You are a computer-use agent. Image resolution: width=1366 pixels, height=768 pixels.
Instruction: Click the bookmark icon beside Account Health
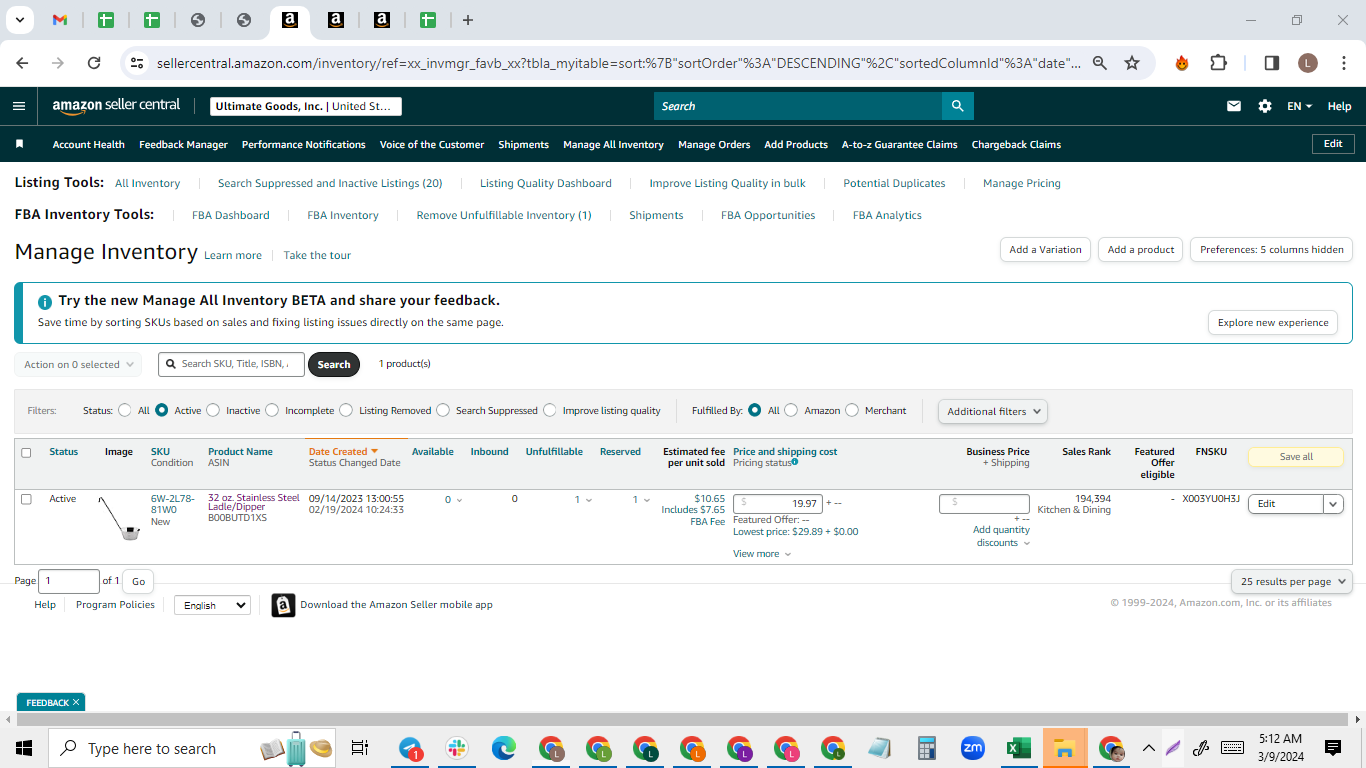[x=19, y=144]
